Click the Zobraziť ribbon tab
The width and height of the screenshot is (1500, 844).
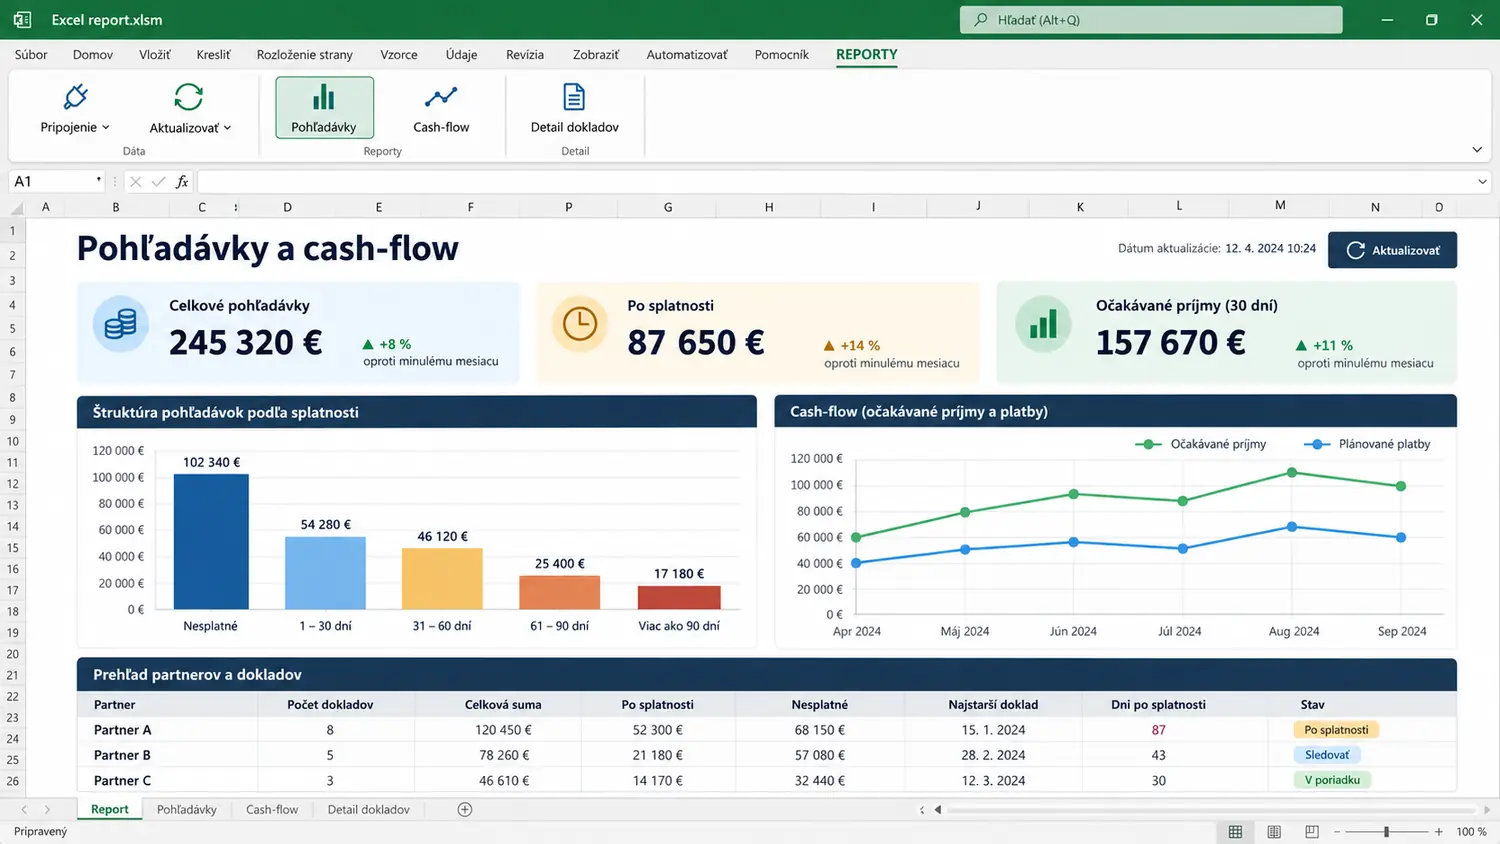[x=596, y=54]
